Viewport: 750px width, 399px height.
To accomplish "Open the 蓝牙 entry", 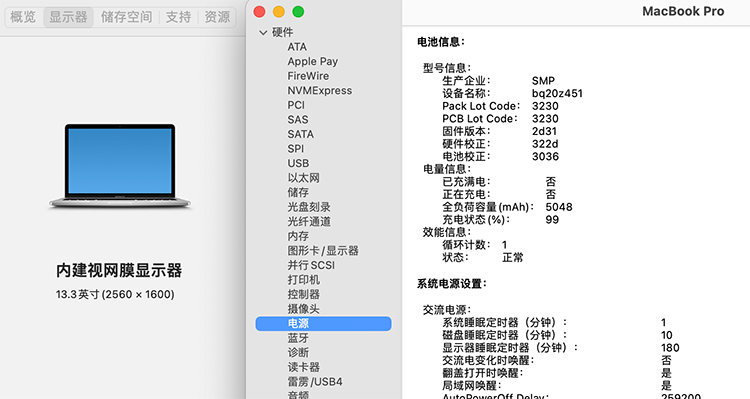I will coord(298,338).
